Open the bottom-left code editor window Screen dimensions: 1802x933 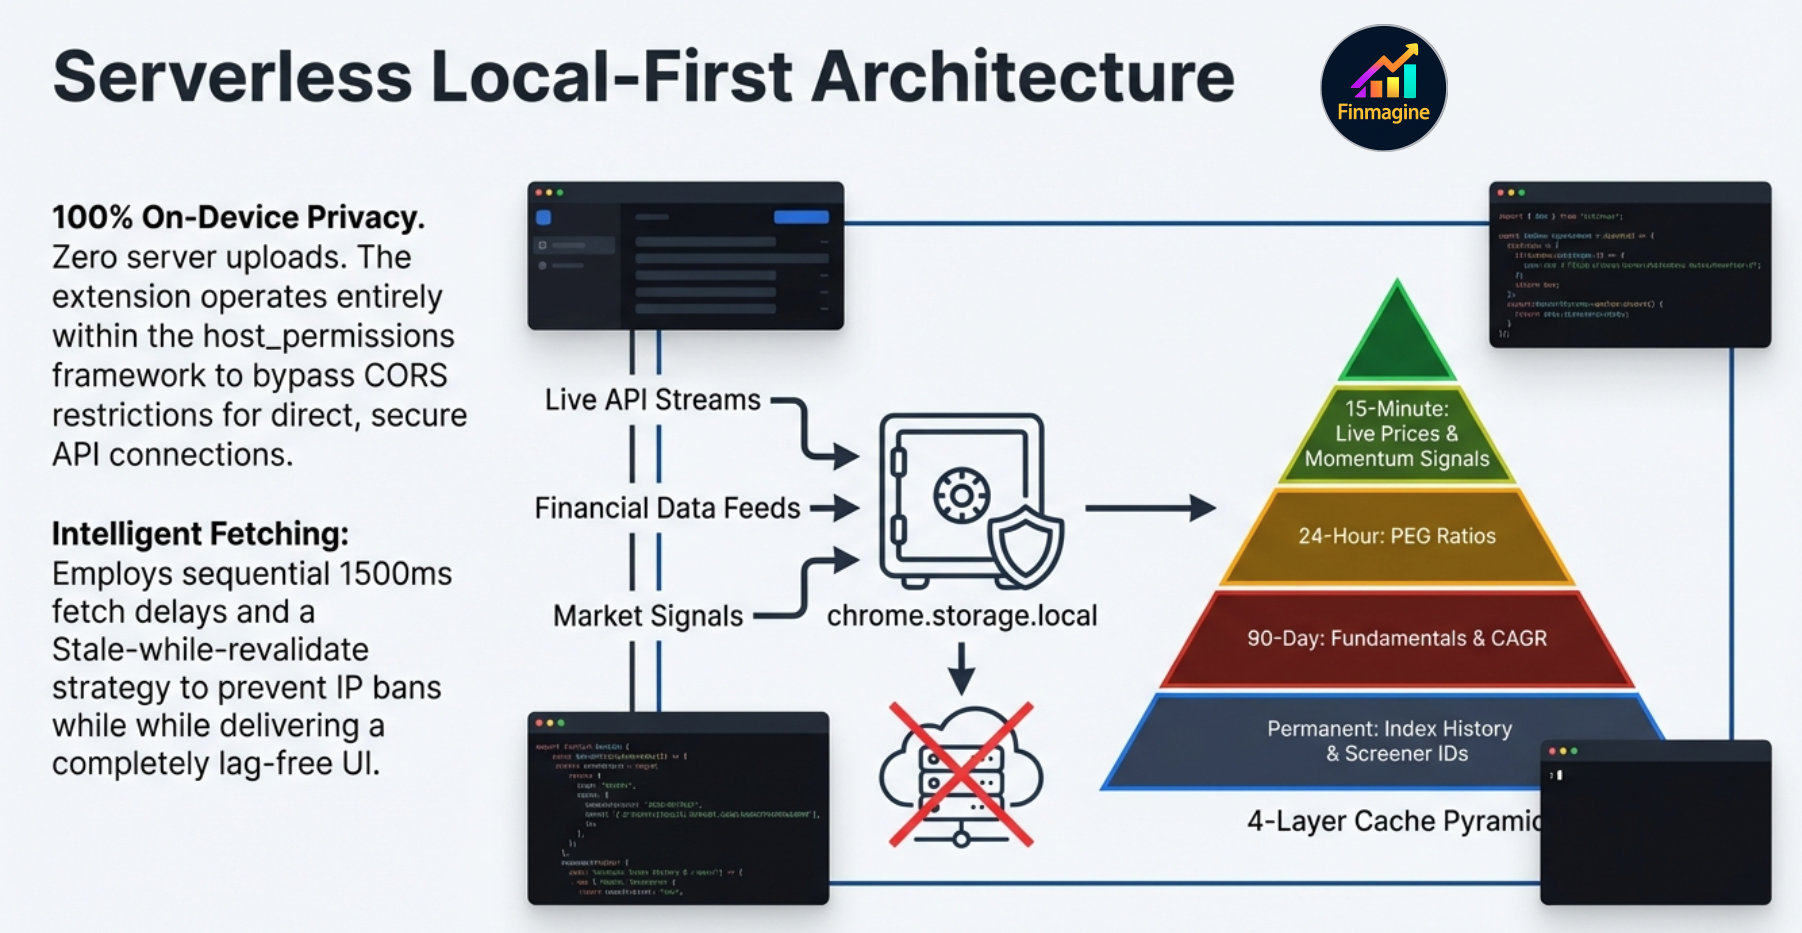click(678, 808)
